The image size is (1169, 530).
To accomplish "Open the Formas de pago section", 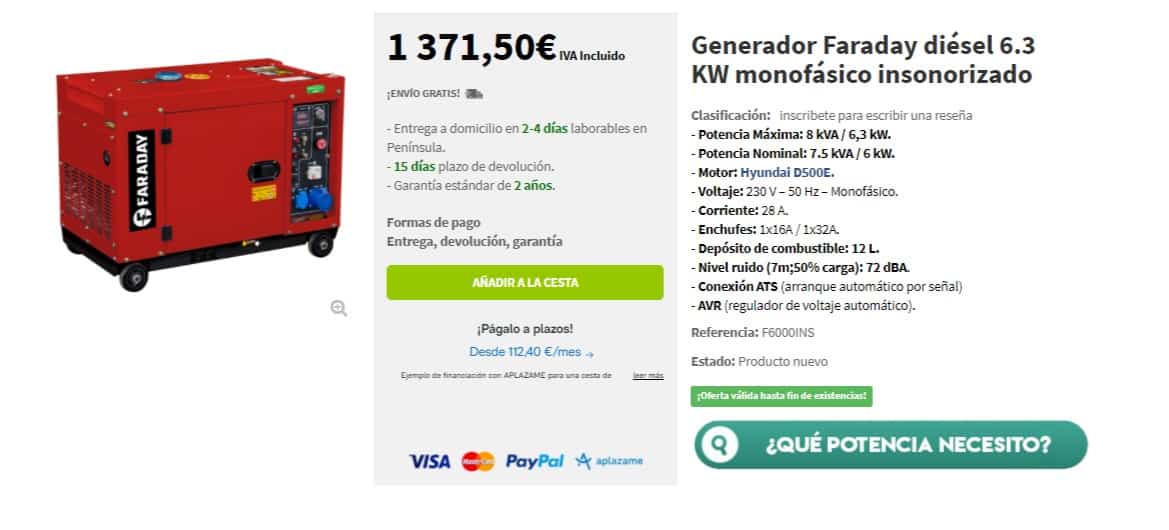I will click(434, 222).
